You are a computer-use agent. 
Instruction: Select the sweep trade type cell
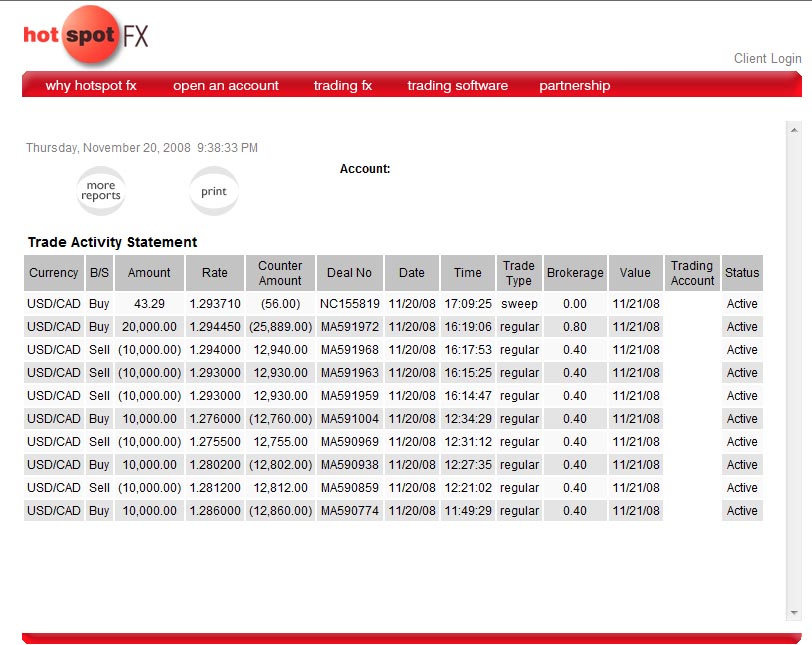(519, 304)
